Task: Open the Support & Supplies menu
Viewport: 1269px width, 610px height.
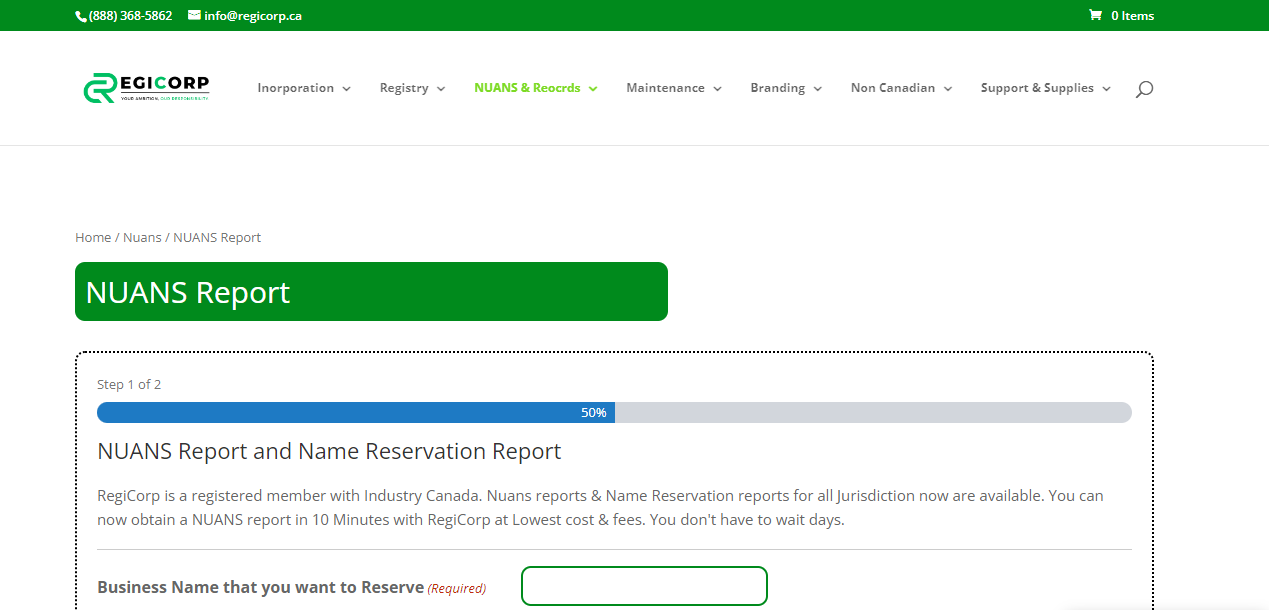Action: click(1046, 88)
